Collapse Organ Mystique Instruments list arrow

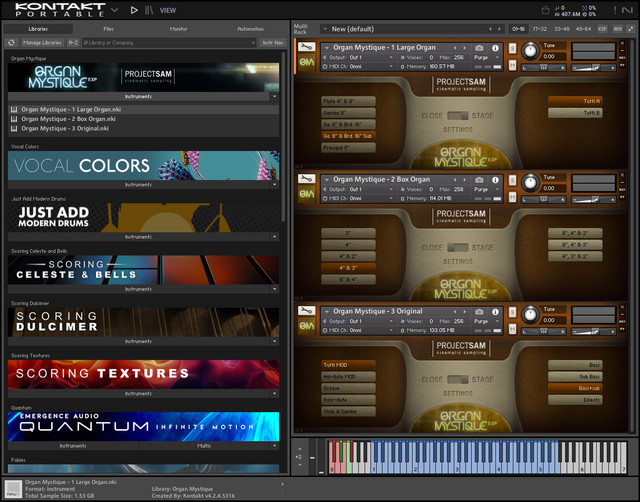click(x=274, y=96)
